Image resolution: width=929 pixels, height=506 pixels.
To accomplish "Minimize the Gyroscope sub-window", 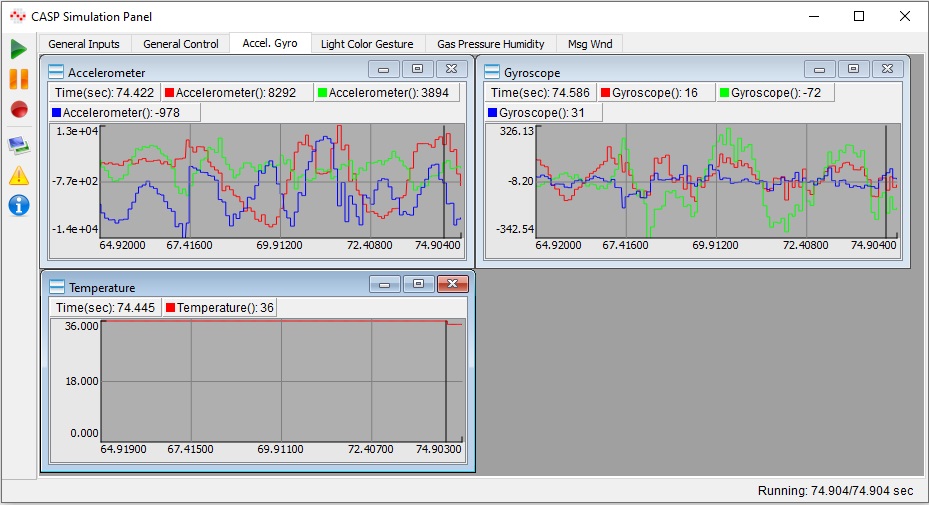I will click(819, 69).
